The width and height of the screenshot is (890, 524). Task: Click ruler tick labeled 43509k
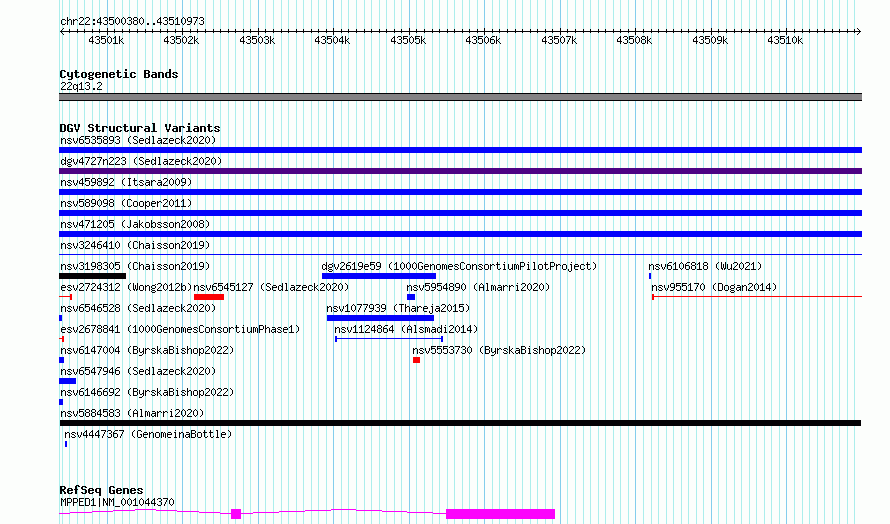(x=710, y=40)
